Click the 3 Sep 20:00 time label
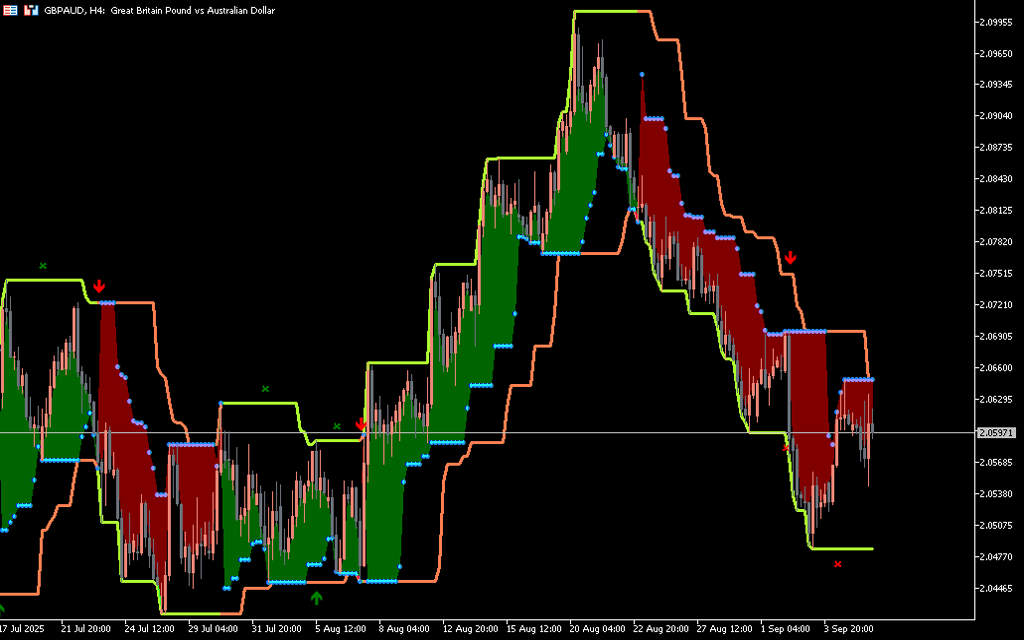 [848, 629]
